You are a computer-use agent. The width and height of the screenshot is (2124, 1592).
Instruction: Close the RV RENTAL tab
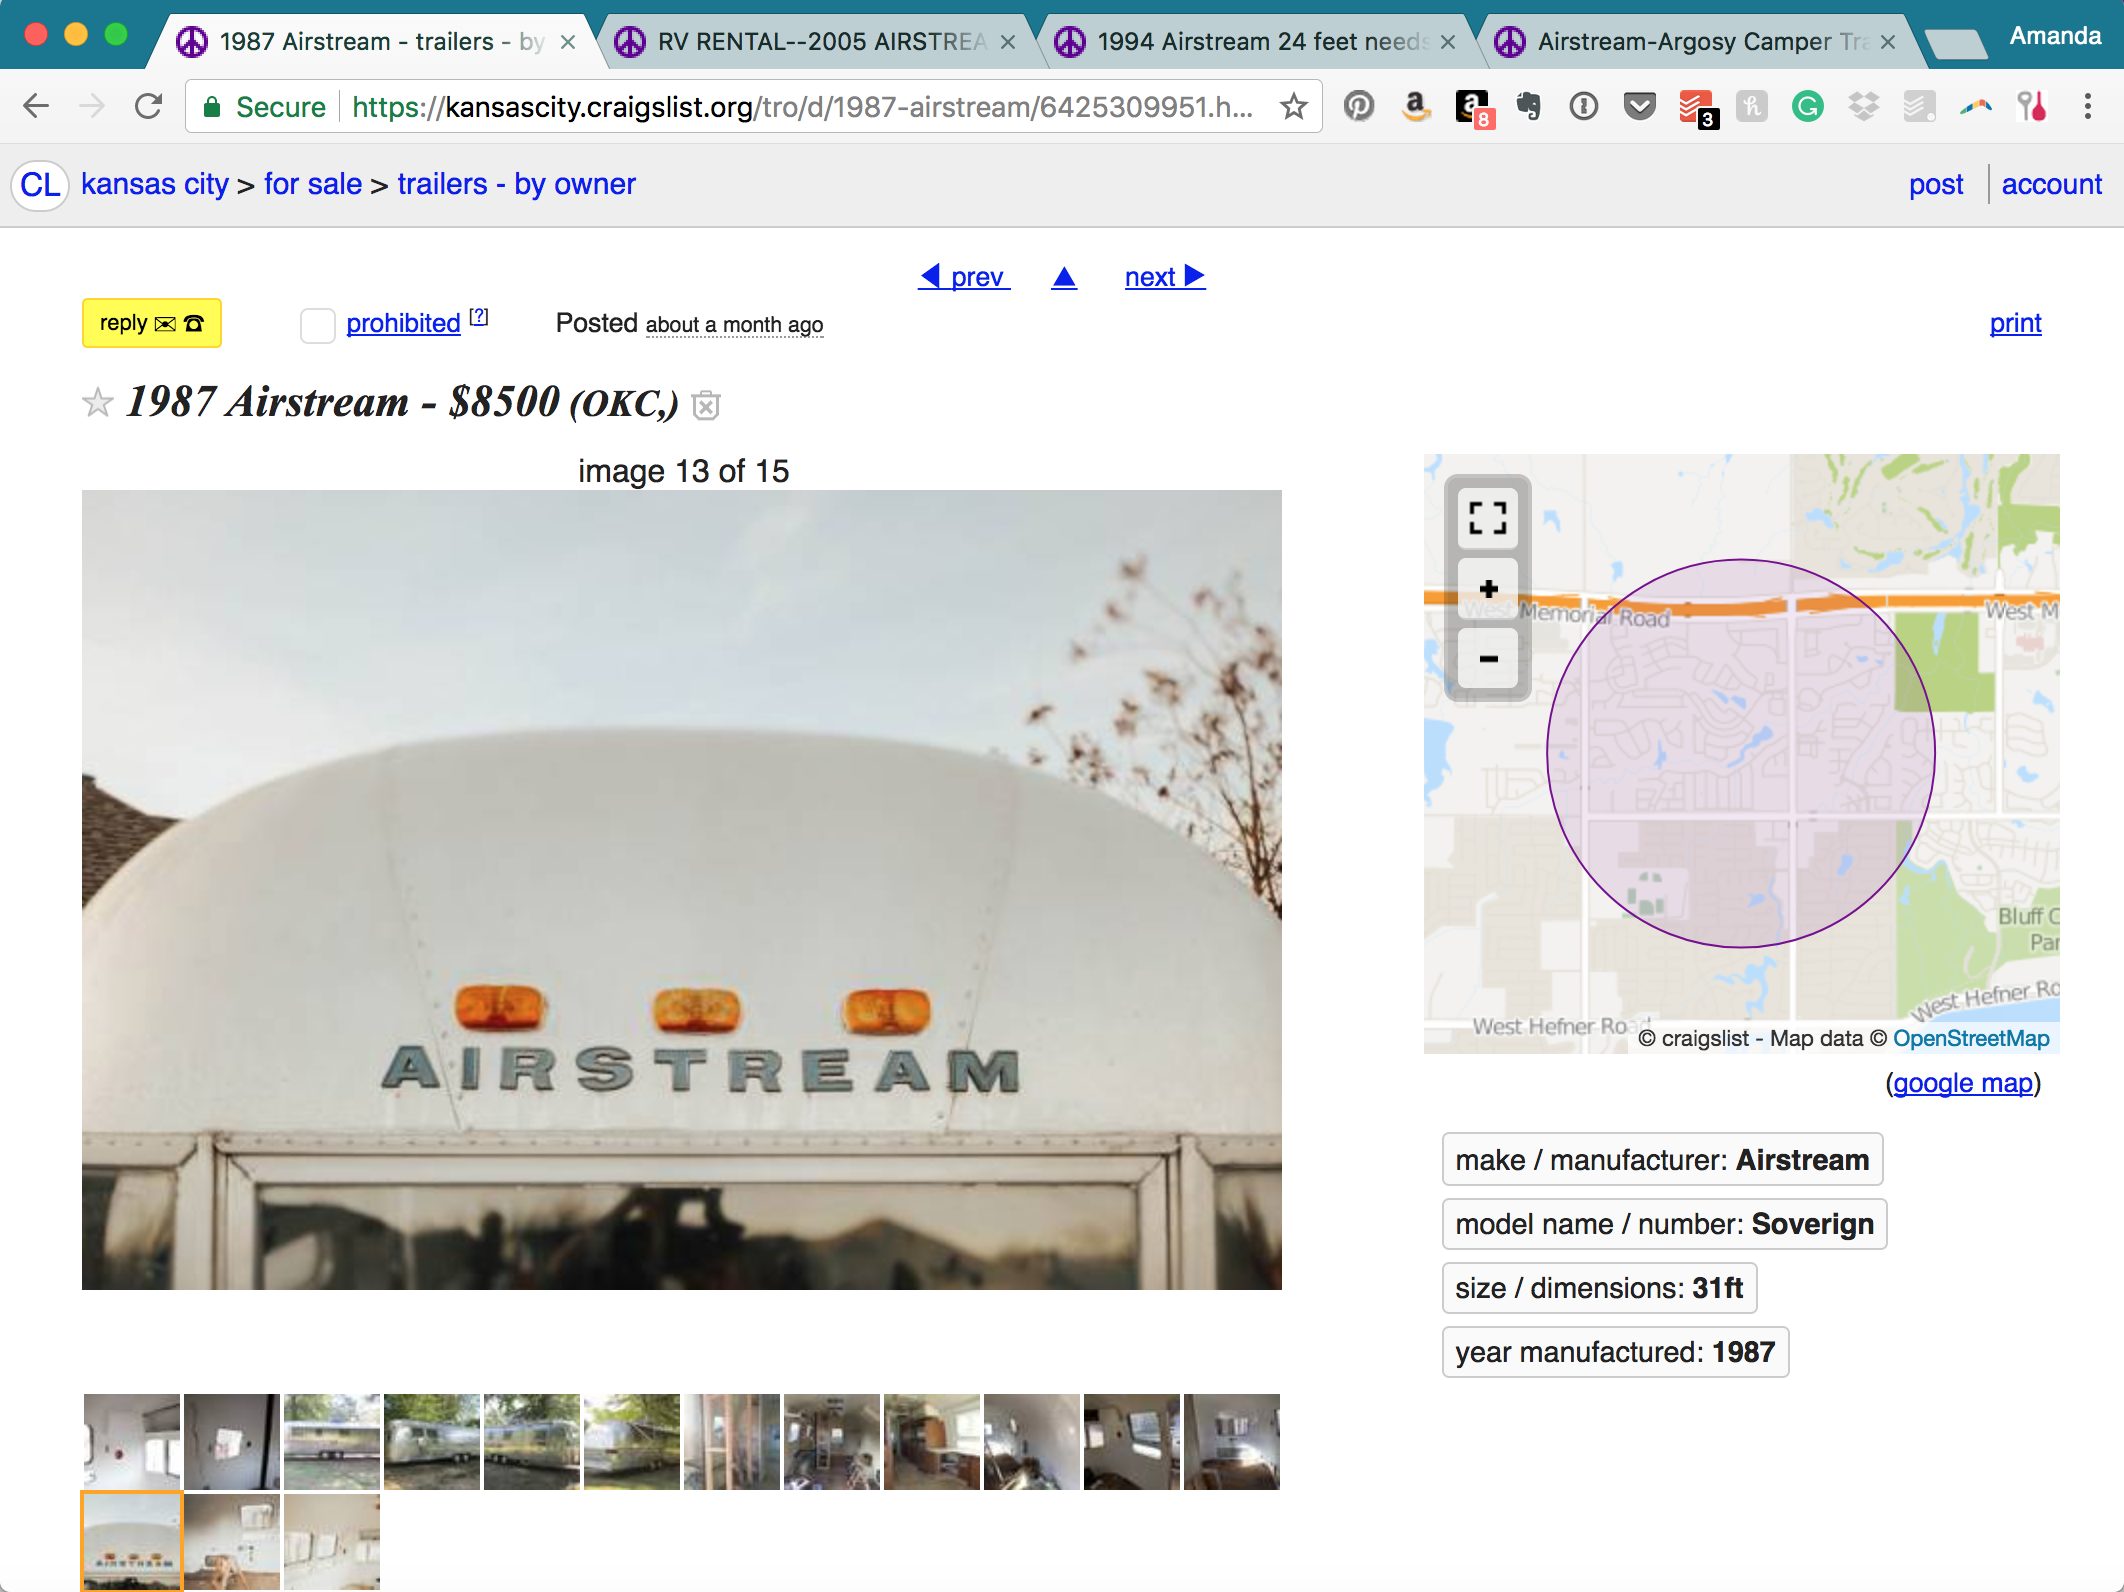pyautogui.click(x=1008, y=42)
